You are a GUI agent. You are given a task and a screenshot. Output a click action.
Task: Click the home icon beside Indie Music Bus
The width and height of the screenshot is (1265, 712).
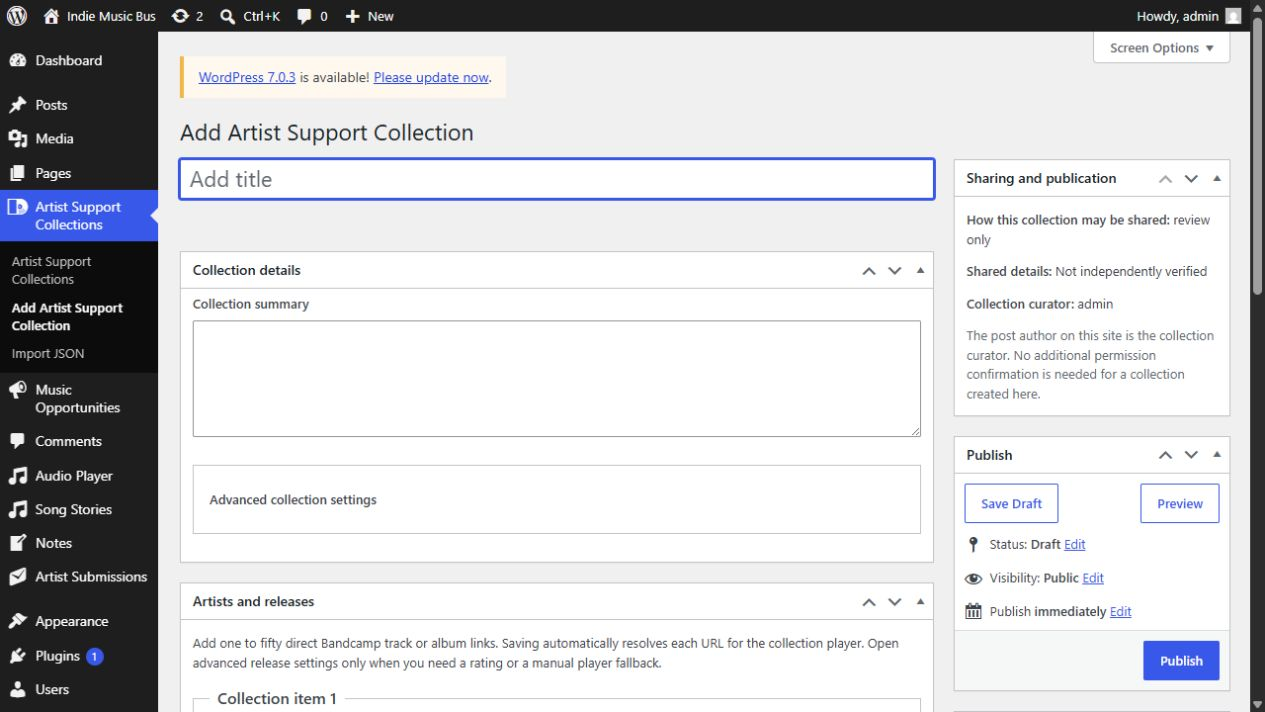52,16
